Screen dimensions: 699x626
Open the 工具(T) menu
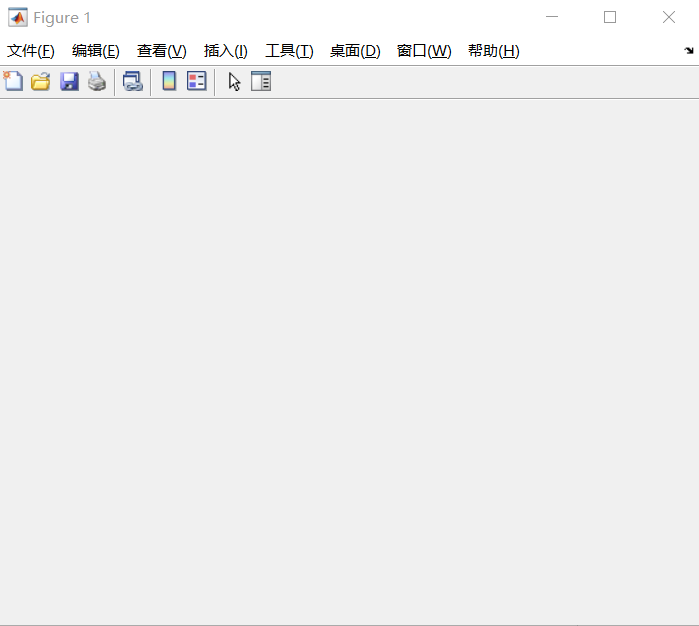[x=289, y=51]
